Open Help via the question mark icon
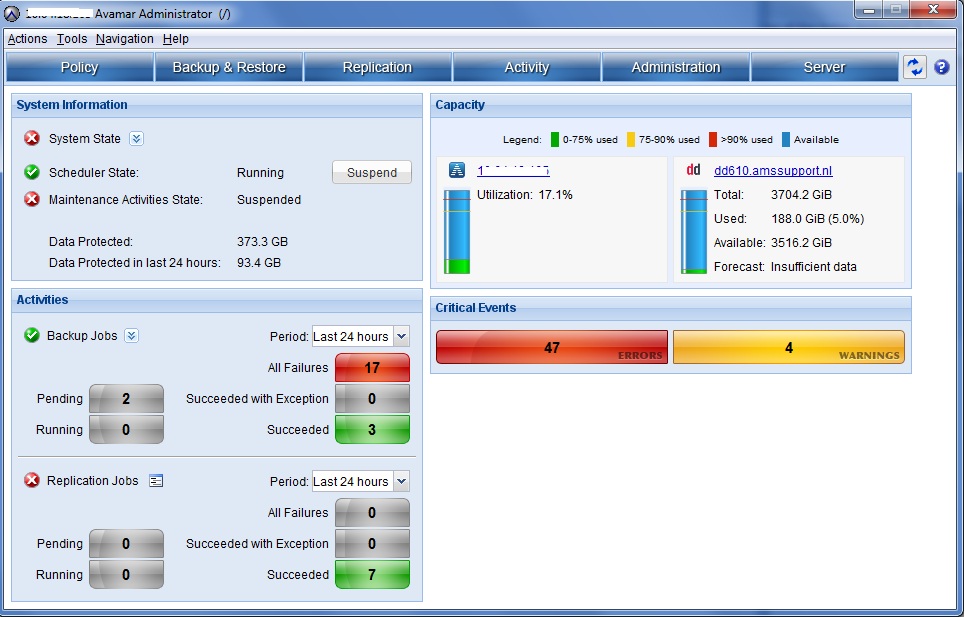The width and height of the screenshot is (965, 617). click(x=941, y=66)
